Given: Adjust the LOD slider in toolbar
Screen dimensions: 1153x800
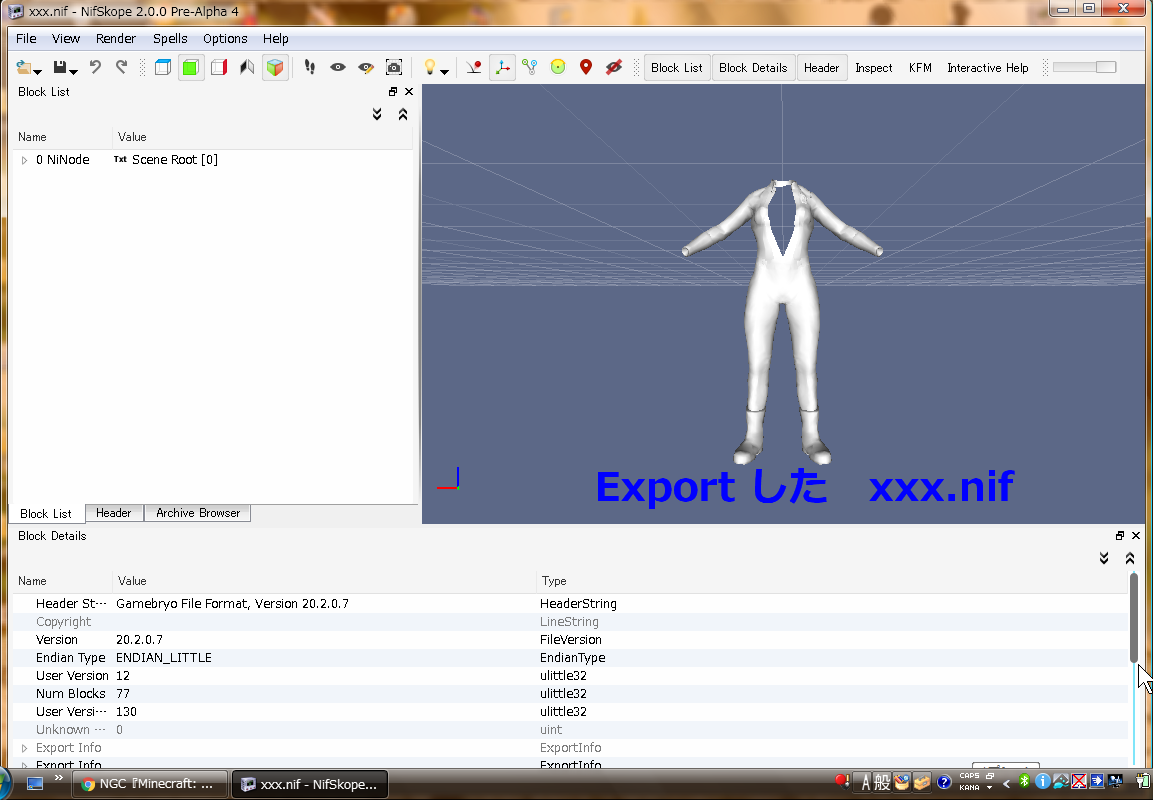Looking at the screenshot, I should click(x=1085, y=68).
